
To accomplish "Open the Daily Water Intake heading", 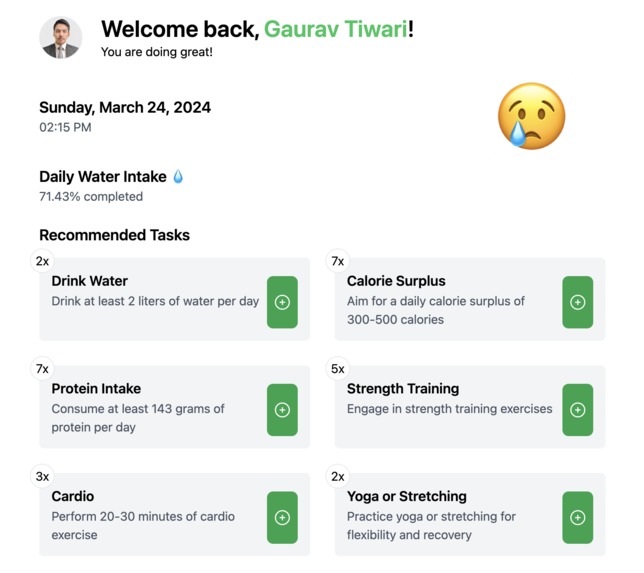I will [x=103, y=177].
